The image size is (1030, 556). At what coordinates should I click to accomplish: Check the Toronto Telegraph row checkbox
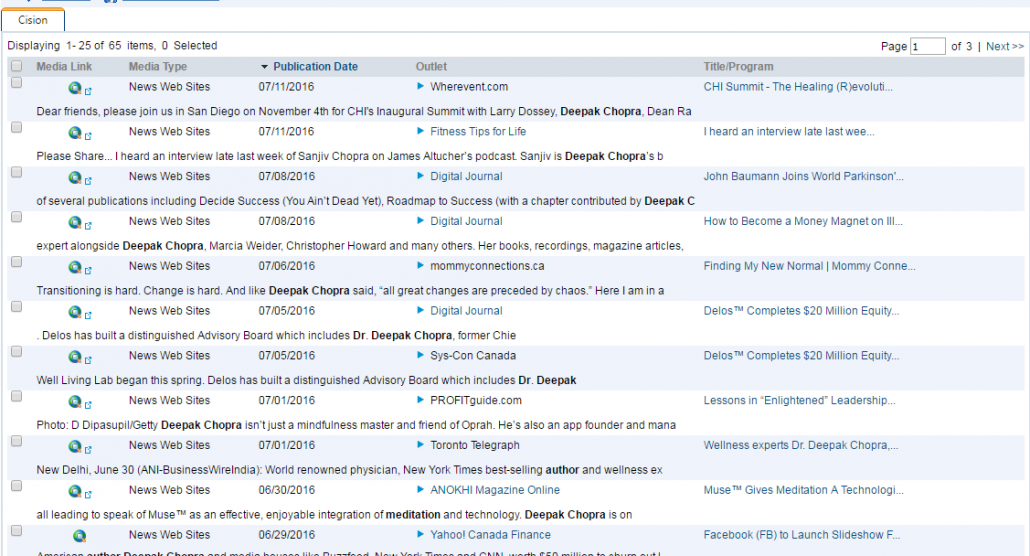[16, 441]
